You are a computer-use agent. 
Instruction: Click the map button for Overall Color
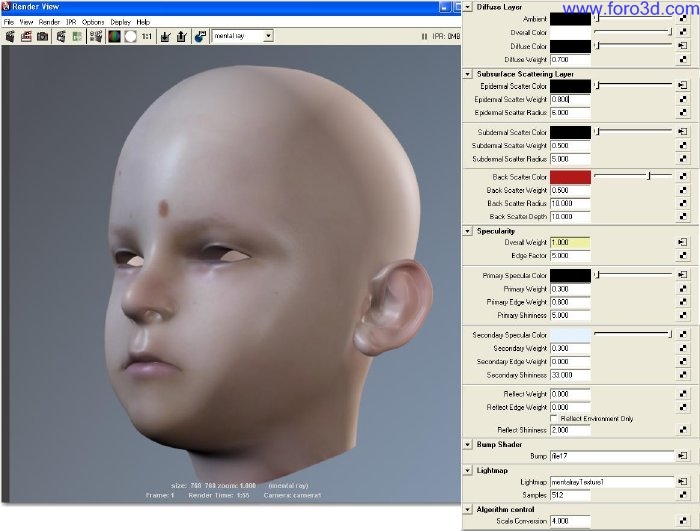click(x=683, y=32)
